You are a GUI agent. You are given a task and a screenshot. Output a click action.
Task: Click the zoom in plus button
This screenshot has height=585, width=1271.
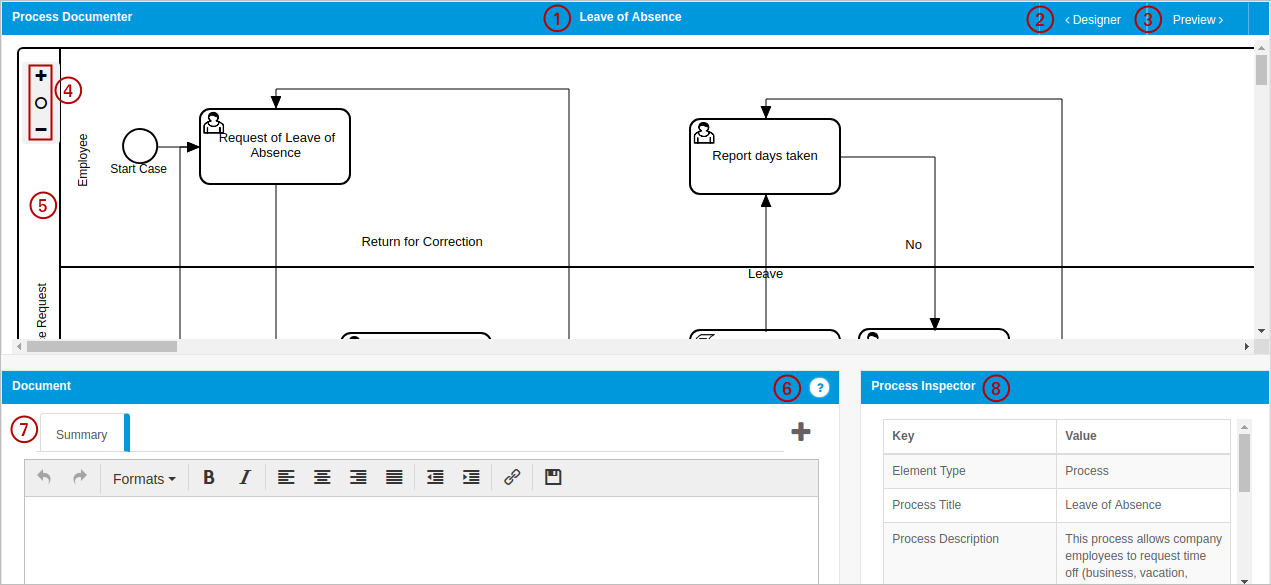41,76
